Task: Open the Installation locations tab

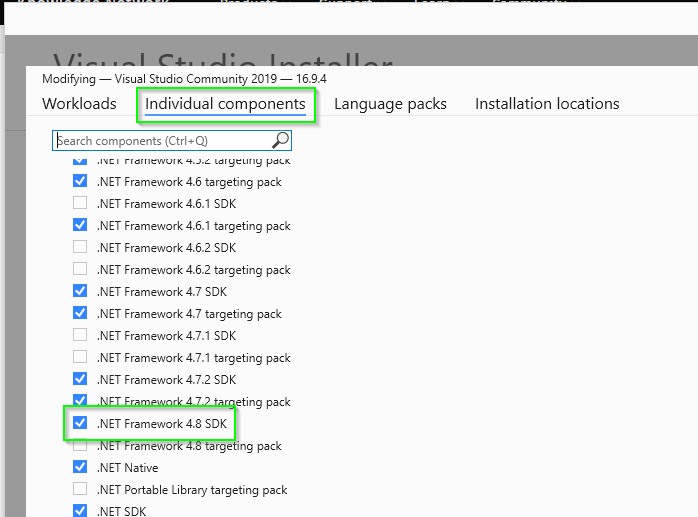Action: point(547,104)
